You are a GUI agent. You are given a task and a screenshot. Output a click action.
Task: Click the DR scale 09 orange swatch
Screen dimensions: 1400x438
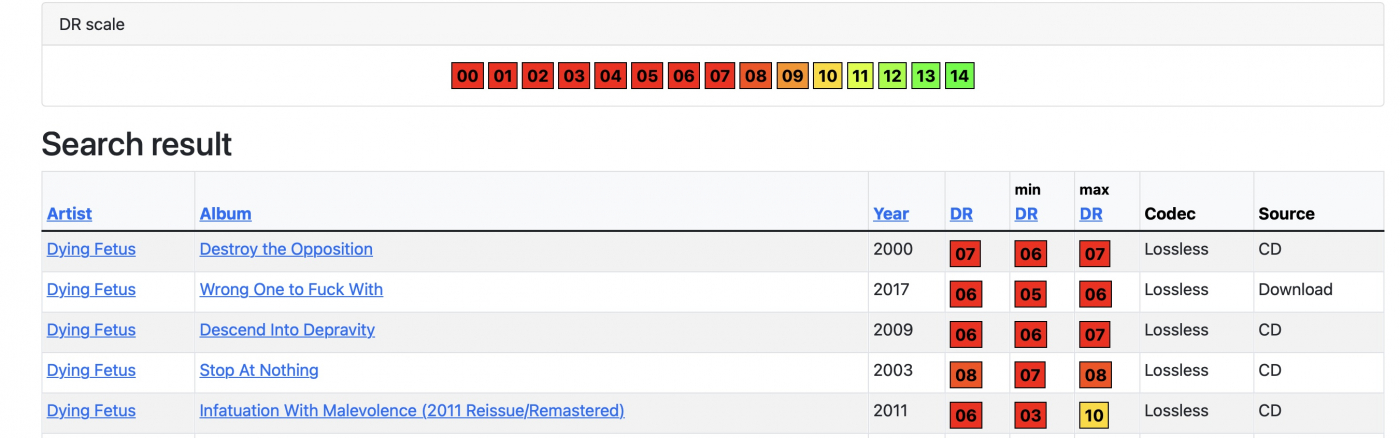[792, 76]
